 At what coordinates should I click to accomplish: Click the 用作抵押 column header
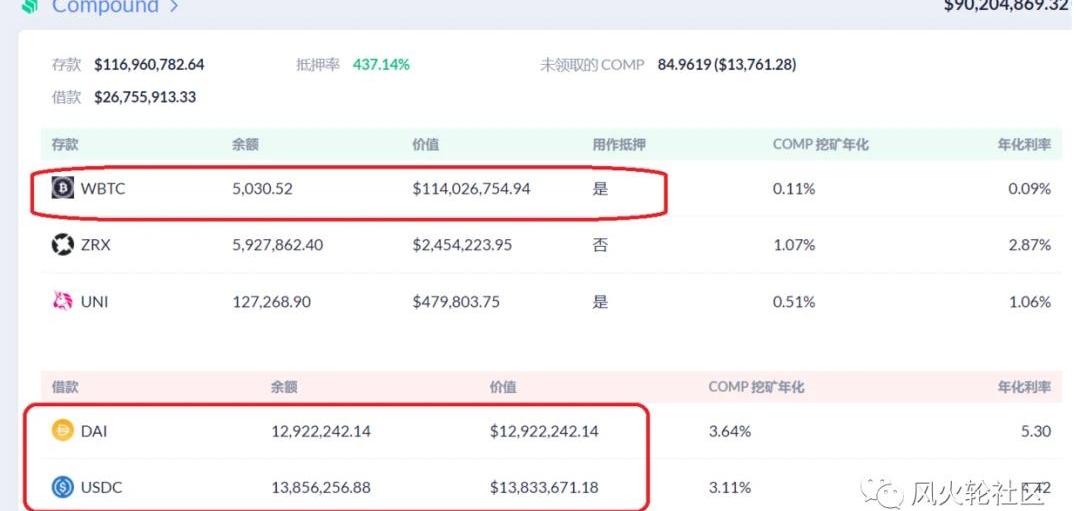[x=619, y=145]
